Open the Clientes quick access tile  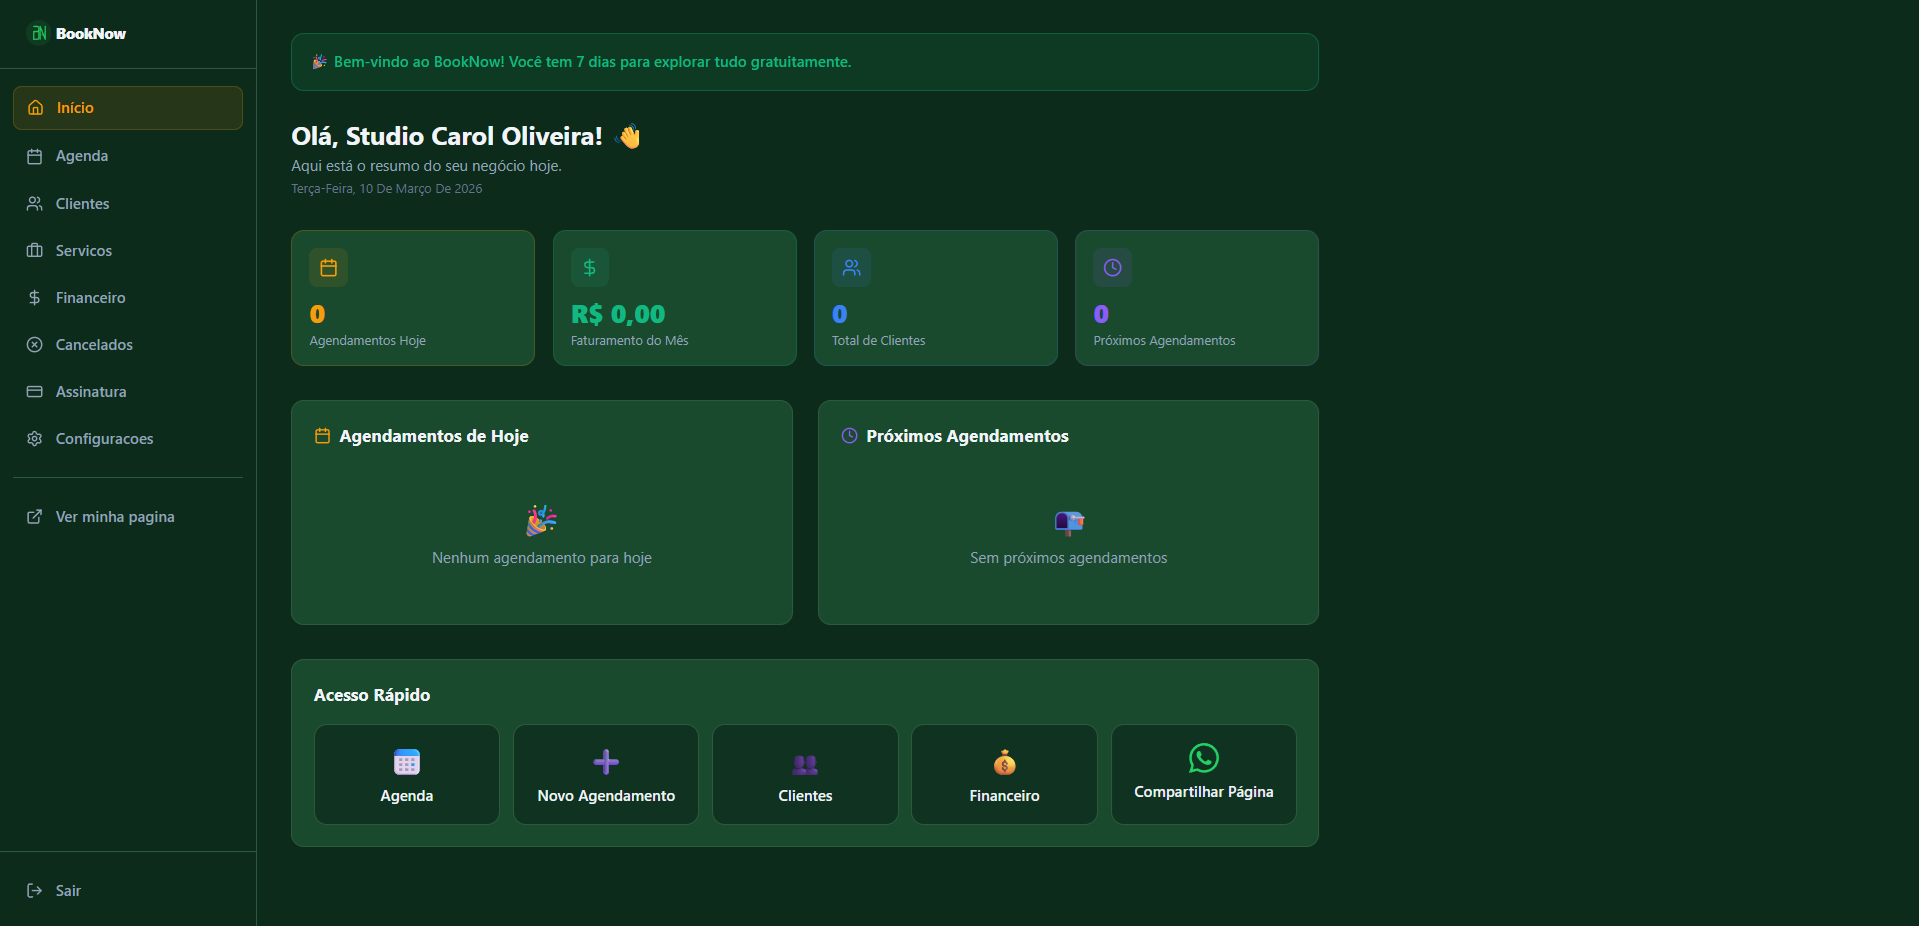point(805,775)
